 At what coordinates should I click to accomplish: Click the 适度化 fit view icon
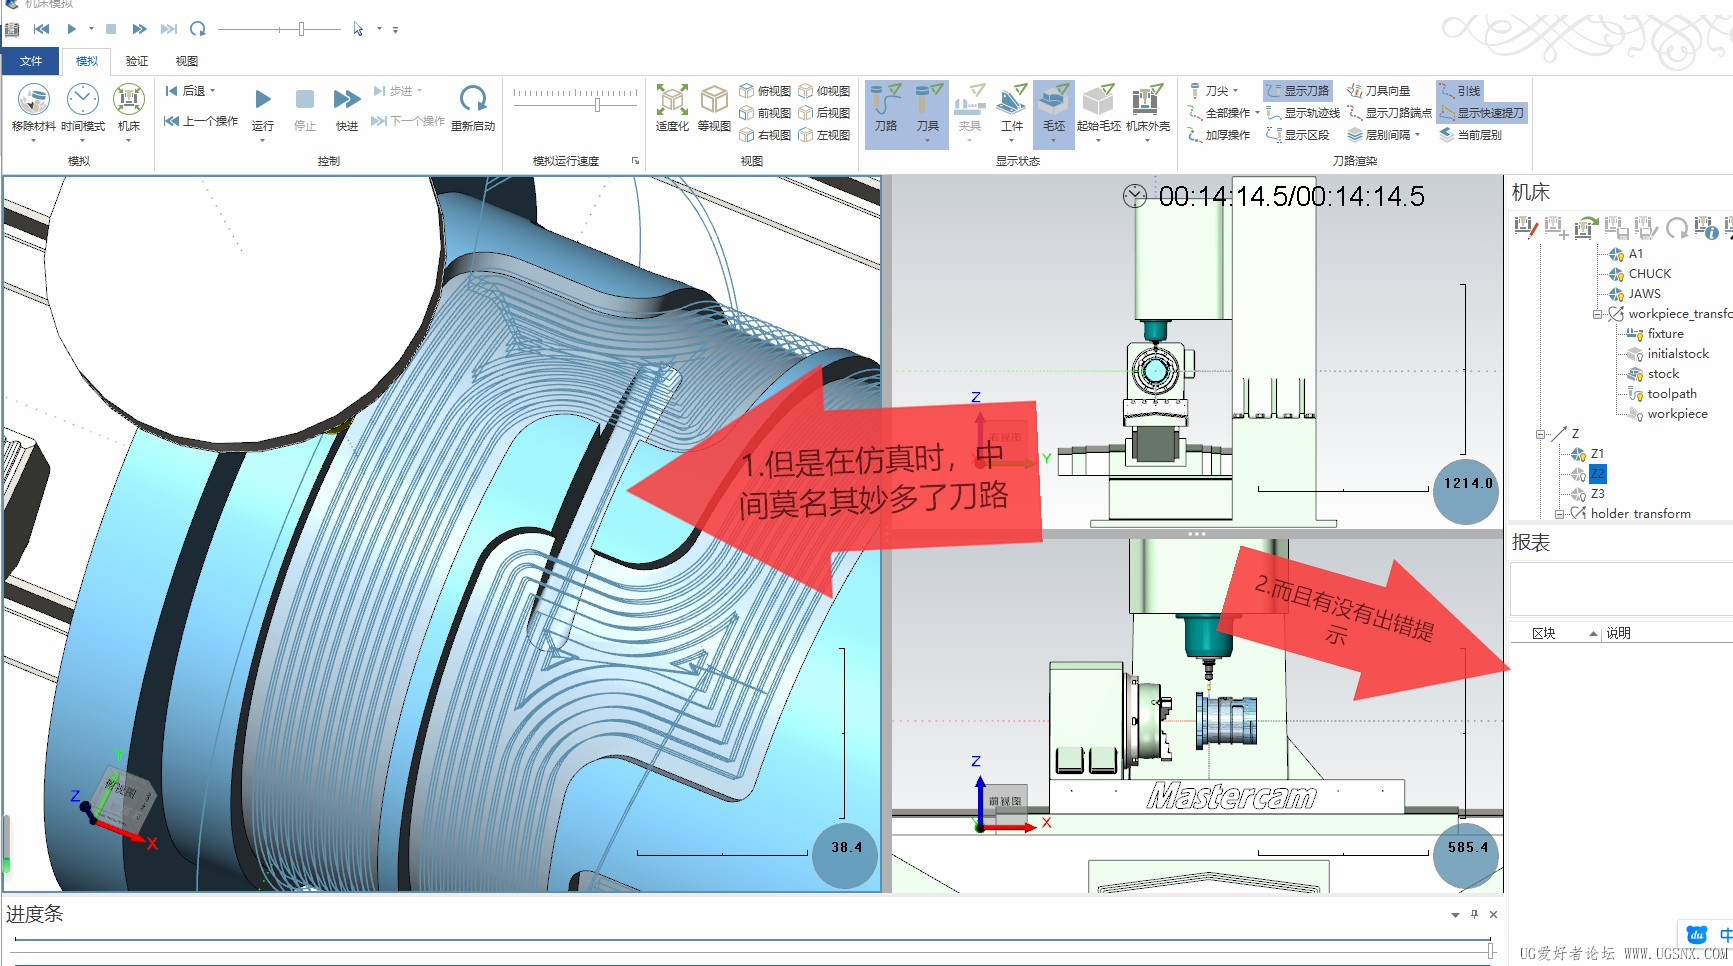672,100
